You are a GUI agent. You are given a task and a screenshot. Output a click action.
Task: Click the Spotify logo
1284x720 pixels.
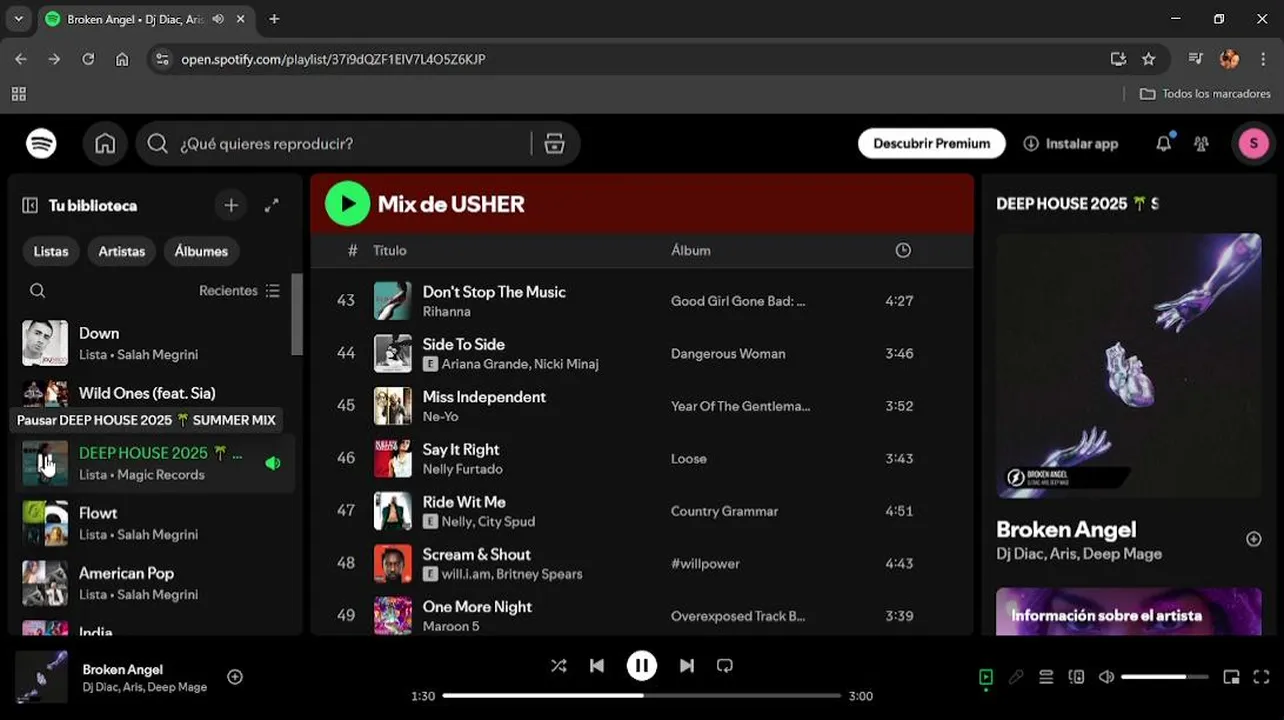[41, 144]
